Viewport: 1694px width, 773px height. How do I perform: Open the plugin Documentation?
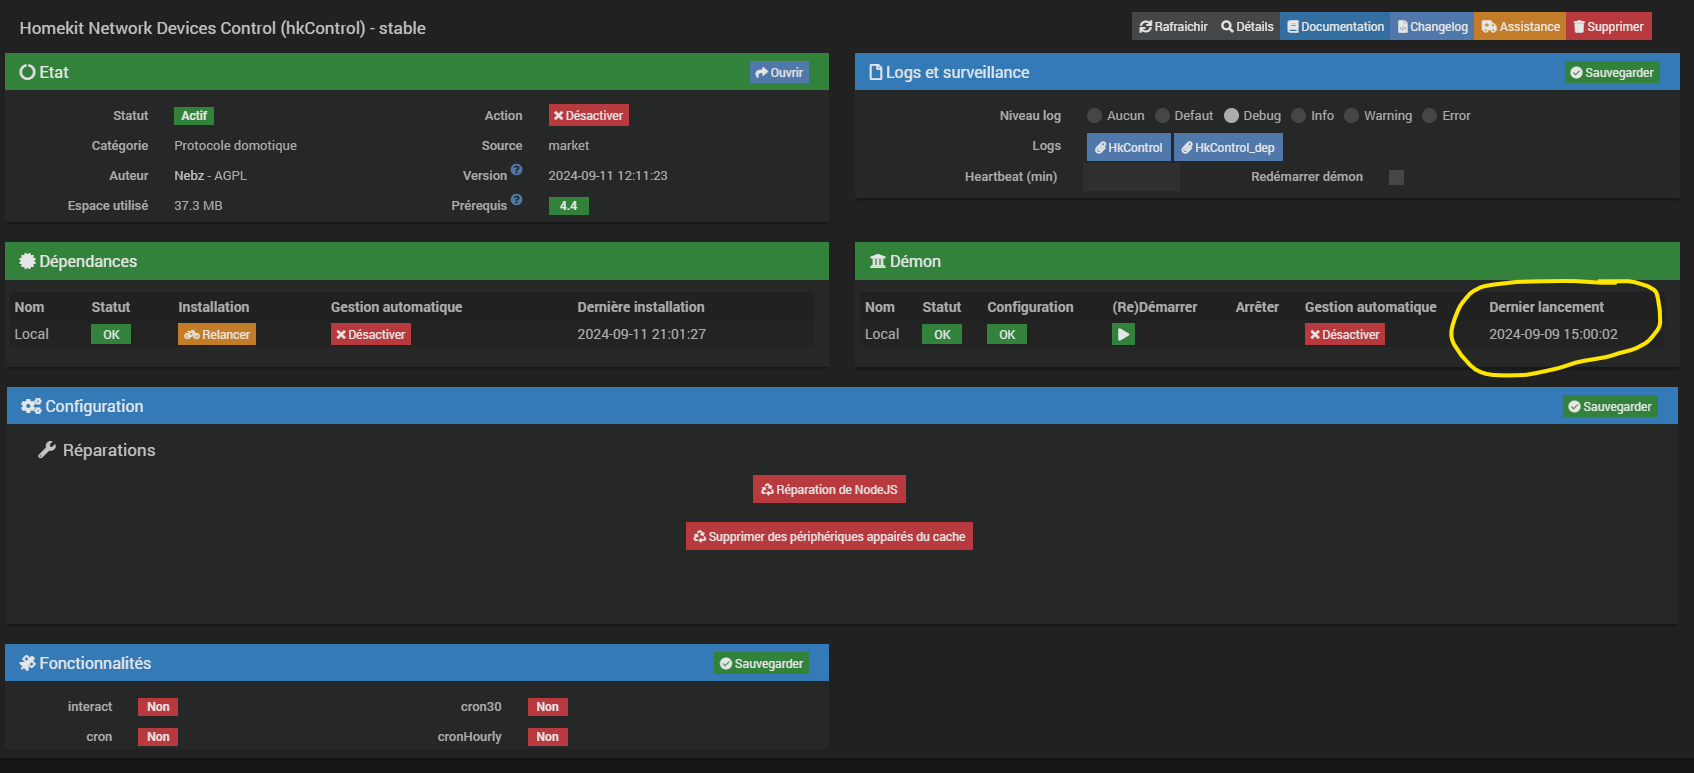click(x=1335, y=27)
